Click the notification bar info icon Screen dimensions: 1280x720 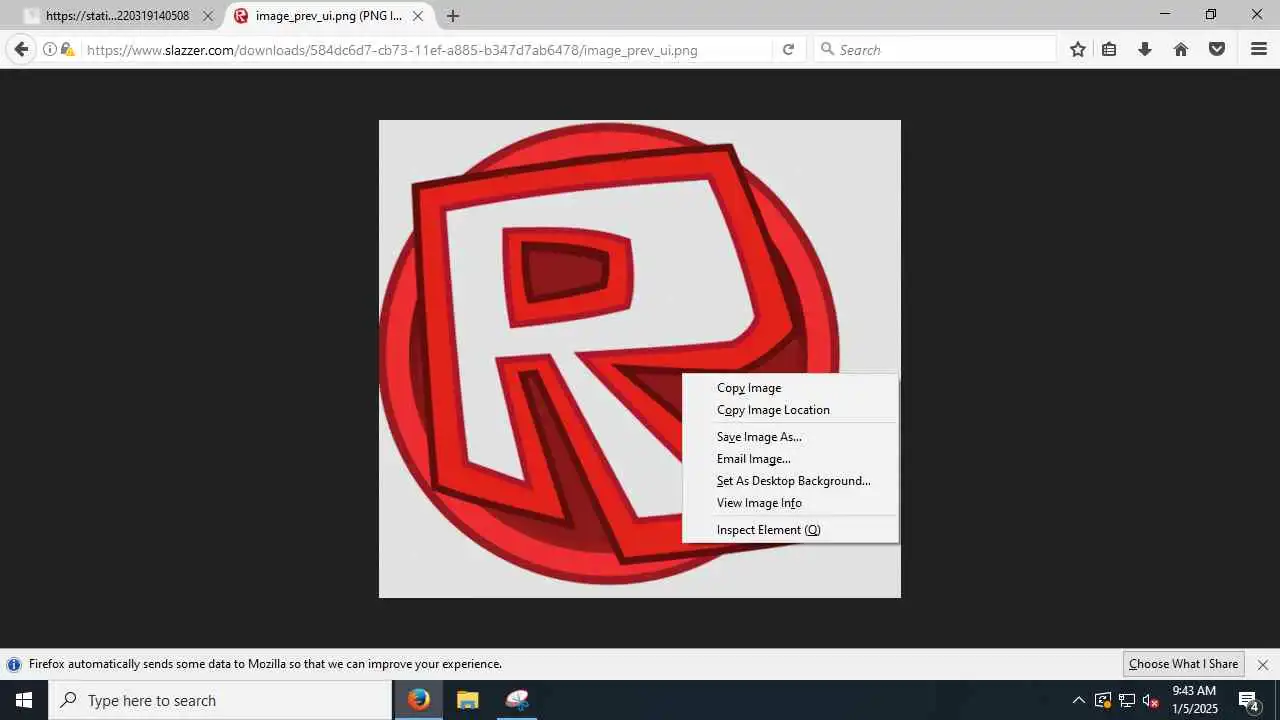point(14,664)
